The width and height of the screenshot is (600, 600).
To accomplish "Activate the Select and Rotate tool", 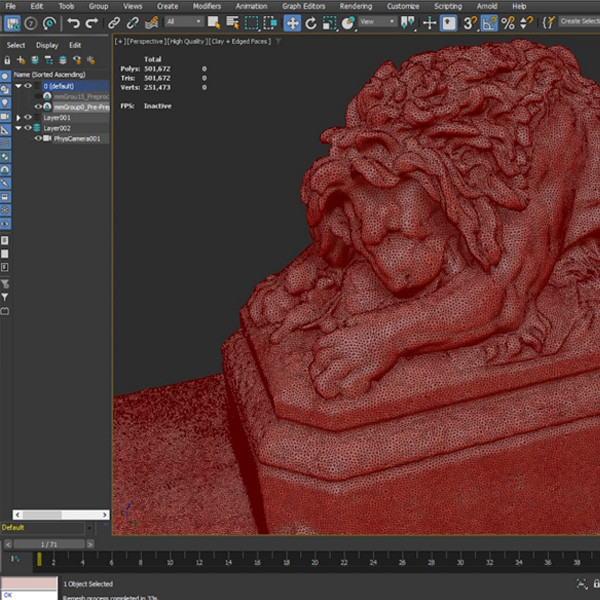I will tap(311, 23).
